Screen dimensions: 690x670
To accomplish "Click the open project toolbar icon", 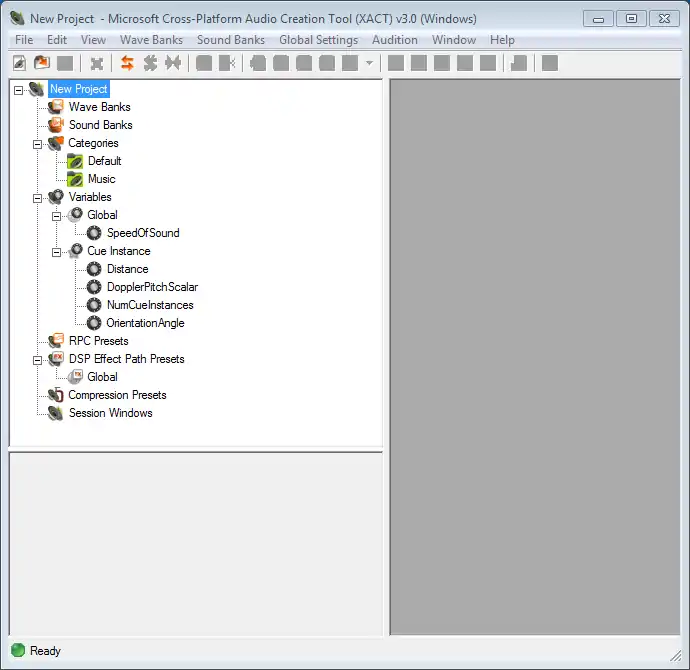I will (42, 63).
